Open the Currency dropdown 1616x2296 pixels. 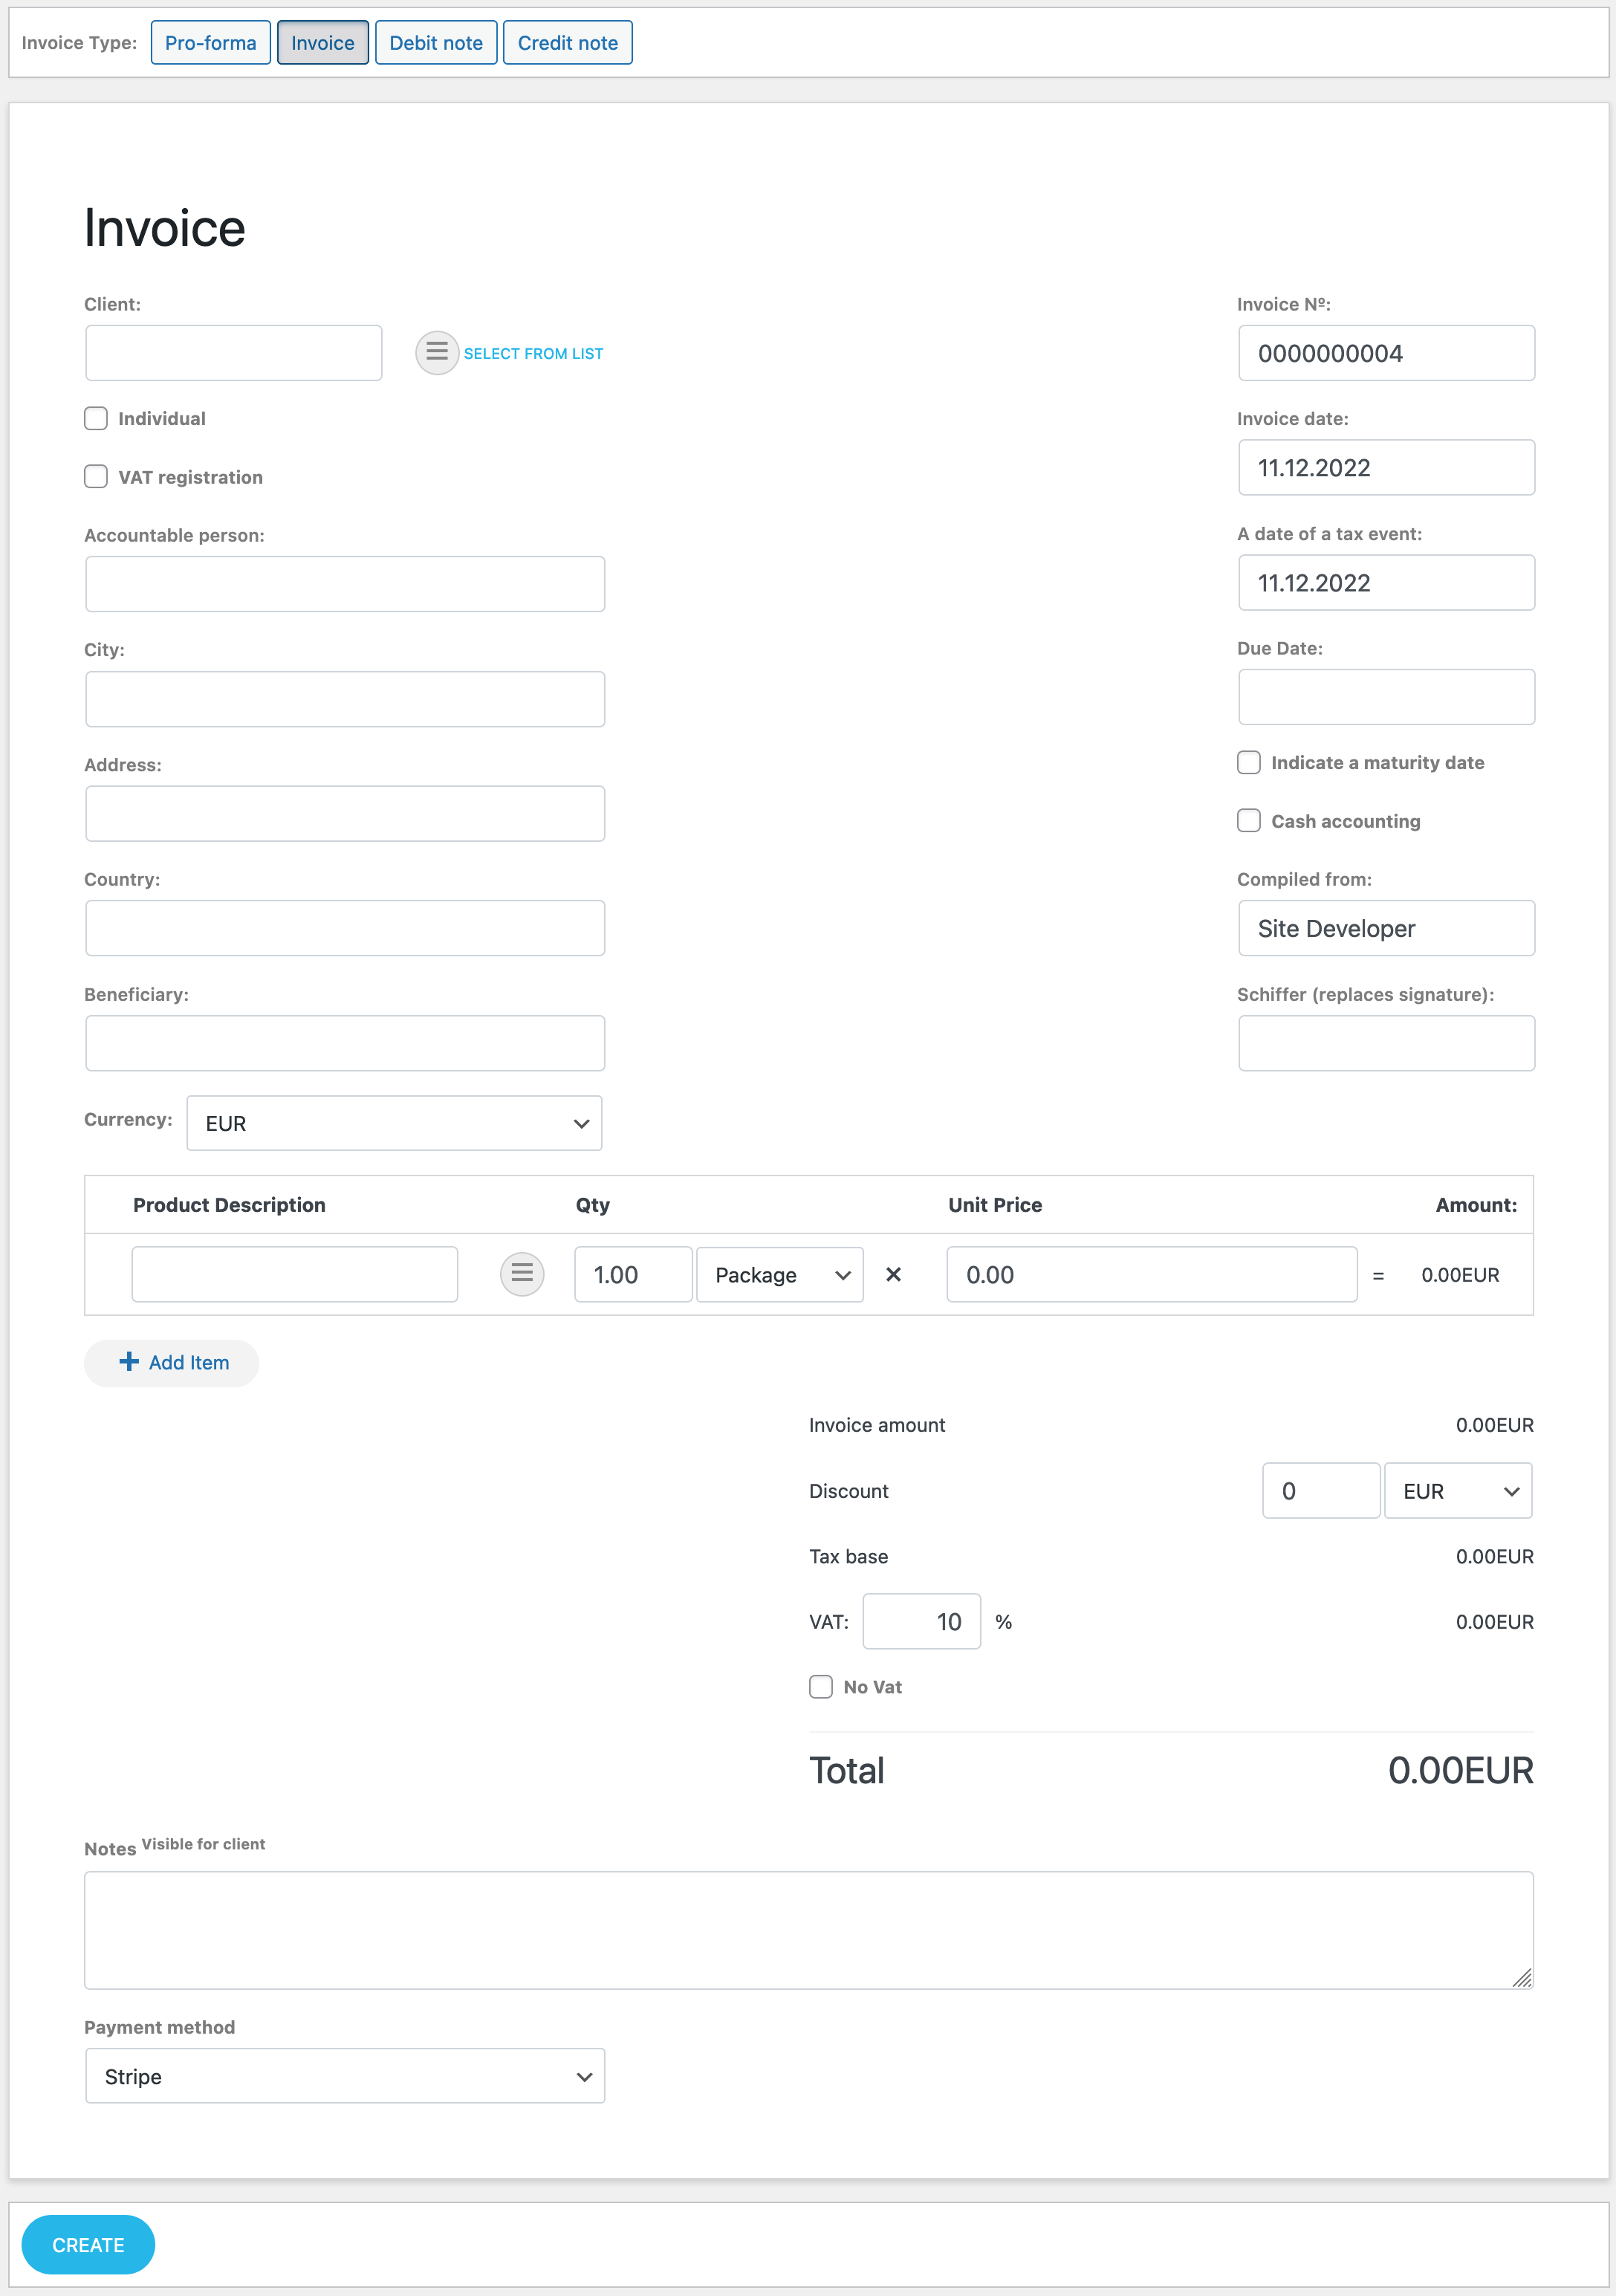tap(393, 1122)
